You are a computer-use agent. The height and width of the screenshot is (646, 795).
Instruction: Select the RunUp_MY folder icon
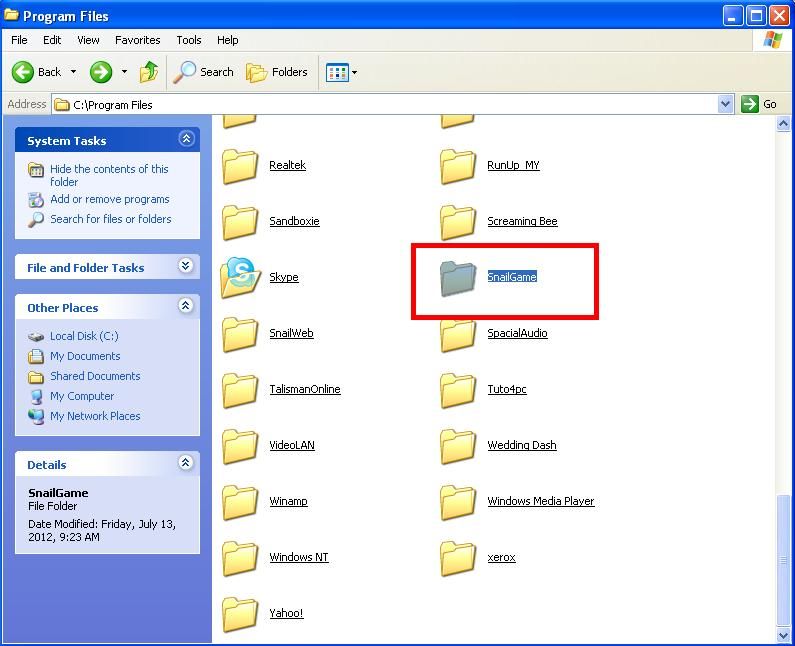click(x=458, y=166)
